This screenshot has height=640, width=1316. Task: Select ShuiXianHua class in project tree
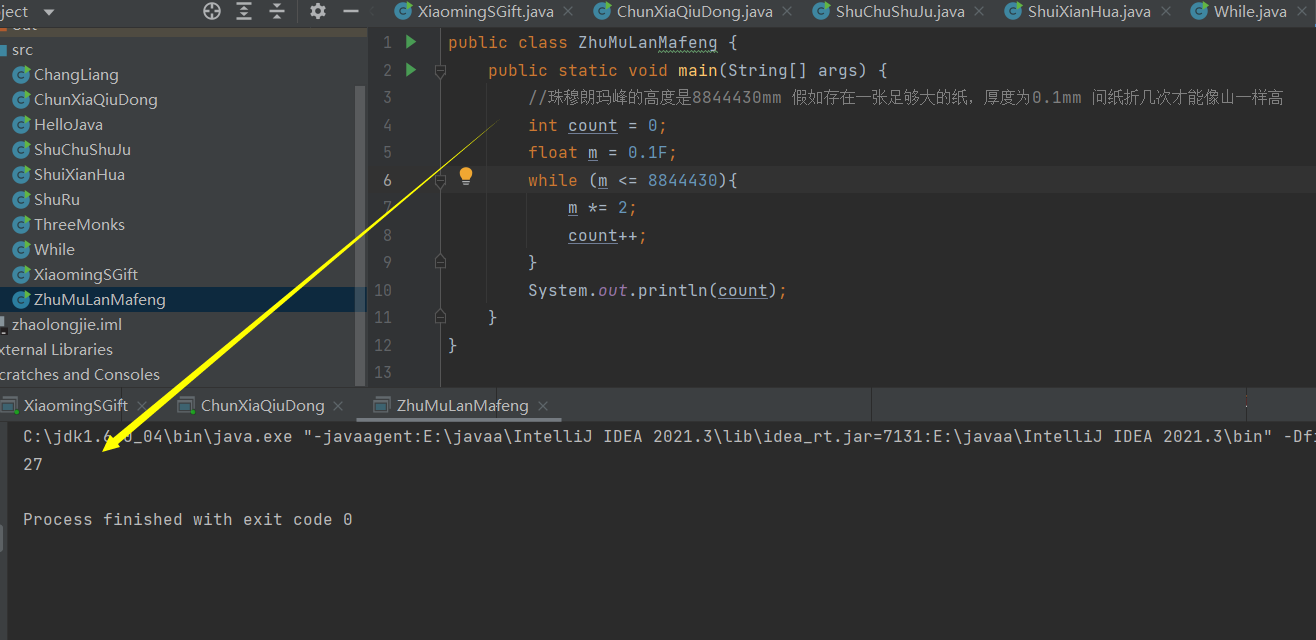79,174
